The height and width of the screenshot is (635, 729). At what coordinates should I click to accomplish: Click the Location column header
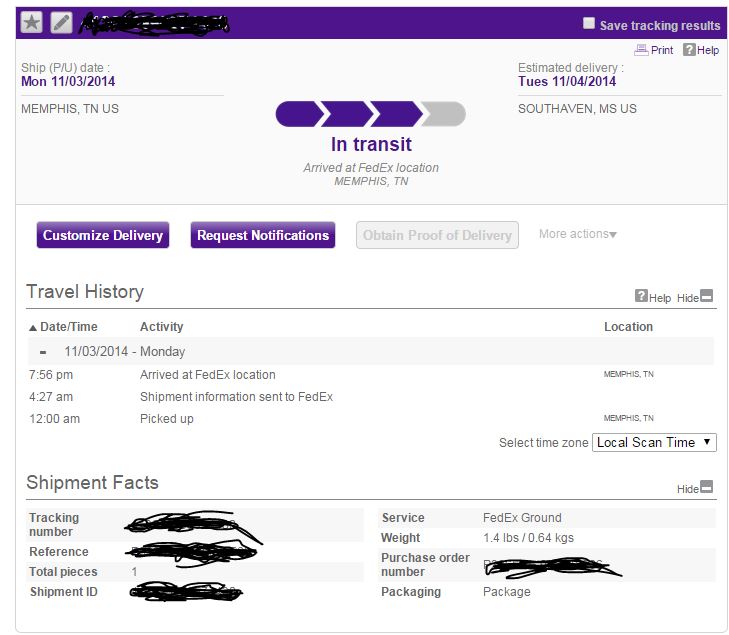point(628,327)
